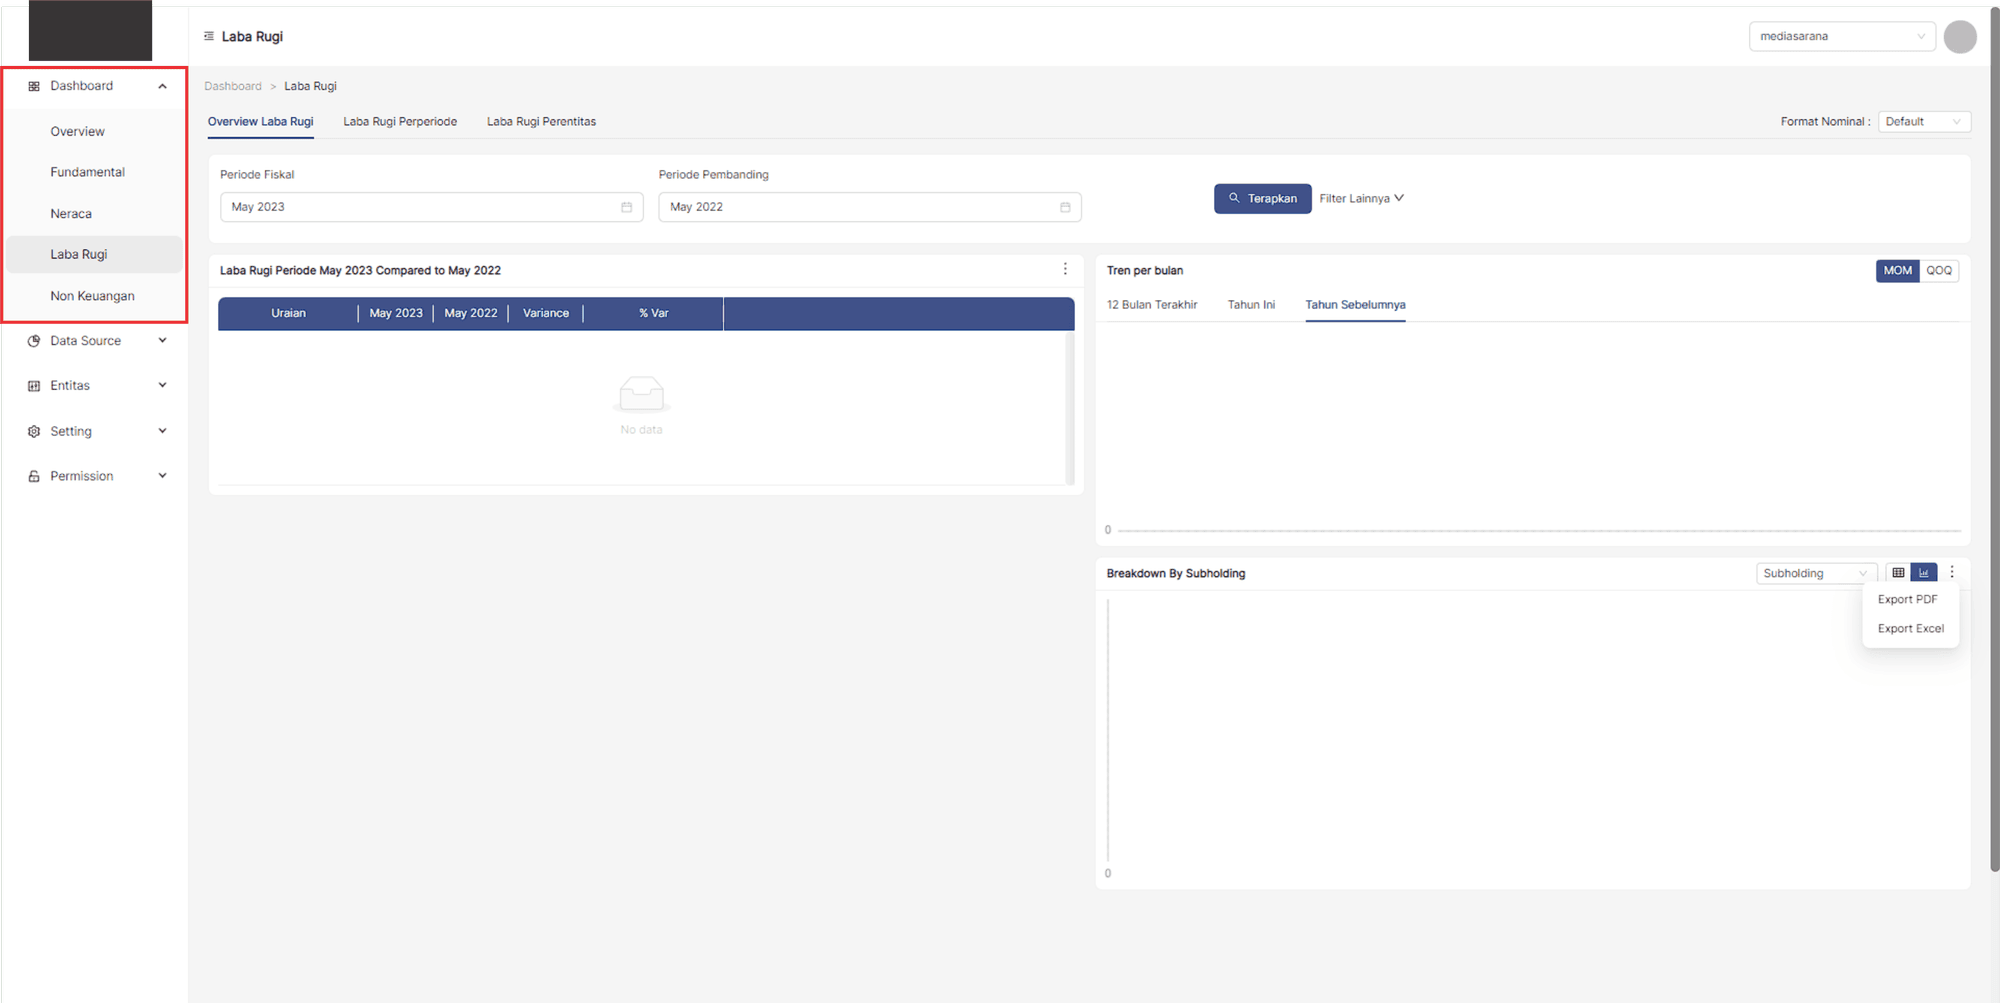Viewport: 2000px width, 1003px height.
Task: Select the 12 Bulan Terakhir tab
Action: click(1152, 305)
